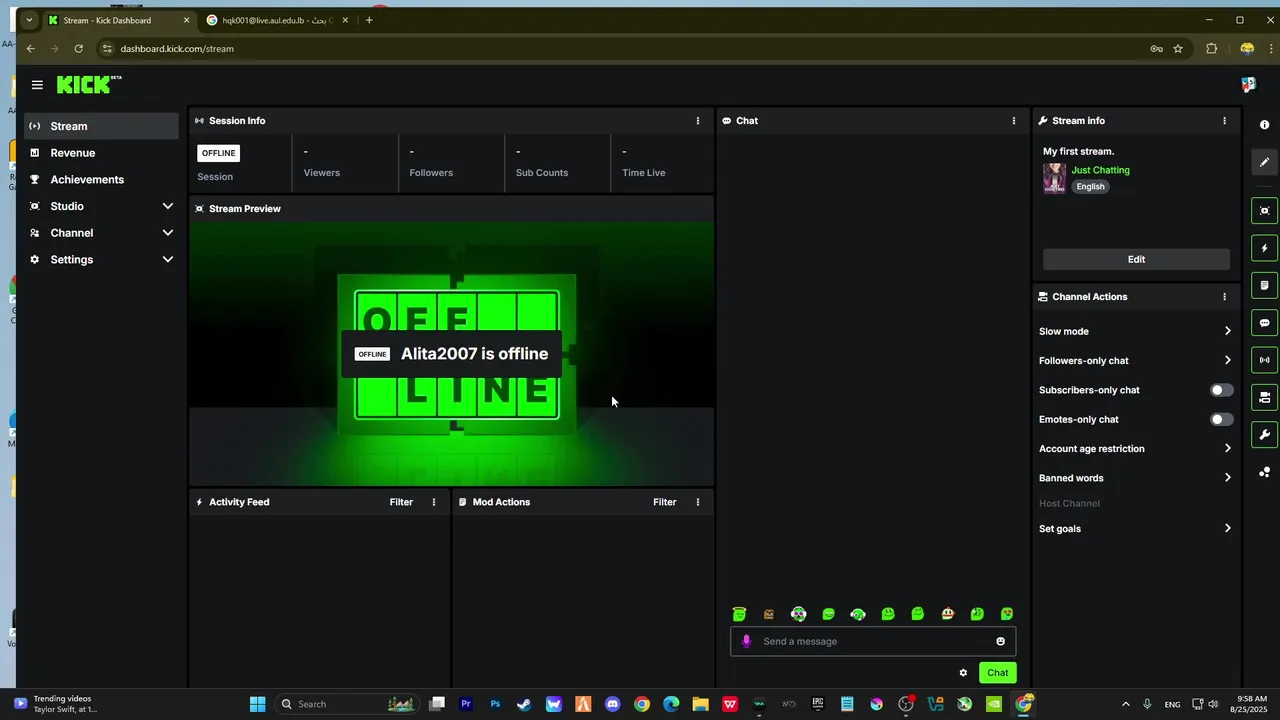This screenshot has width=1280, height=720.
Task: Reload the page in browser toolbar
Action: pos(78,48)
